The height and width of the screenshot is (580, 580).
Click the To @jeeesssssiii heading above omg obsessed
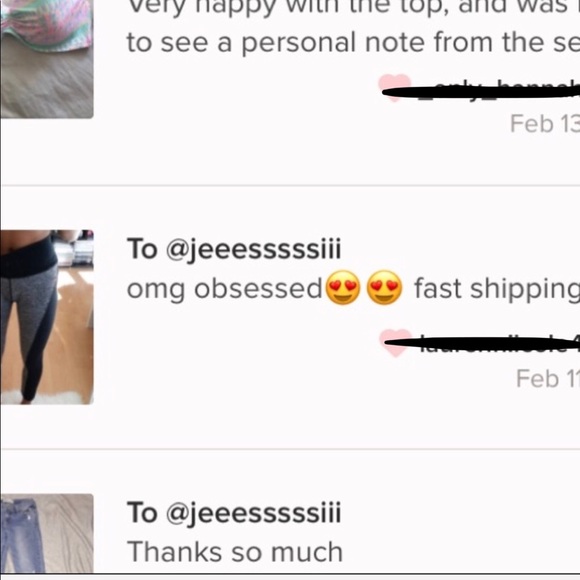click(x=234, y=250)
